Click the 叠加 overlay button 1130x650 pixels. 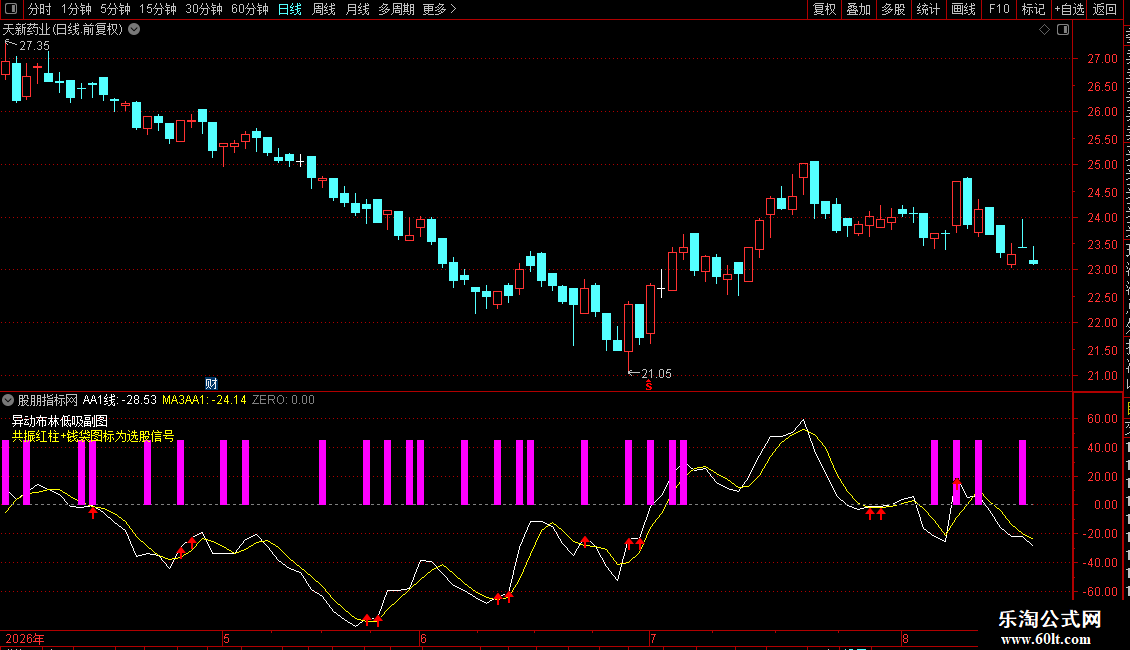click(858, 9)
